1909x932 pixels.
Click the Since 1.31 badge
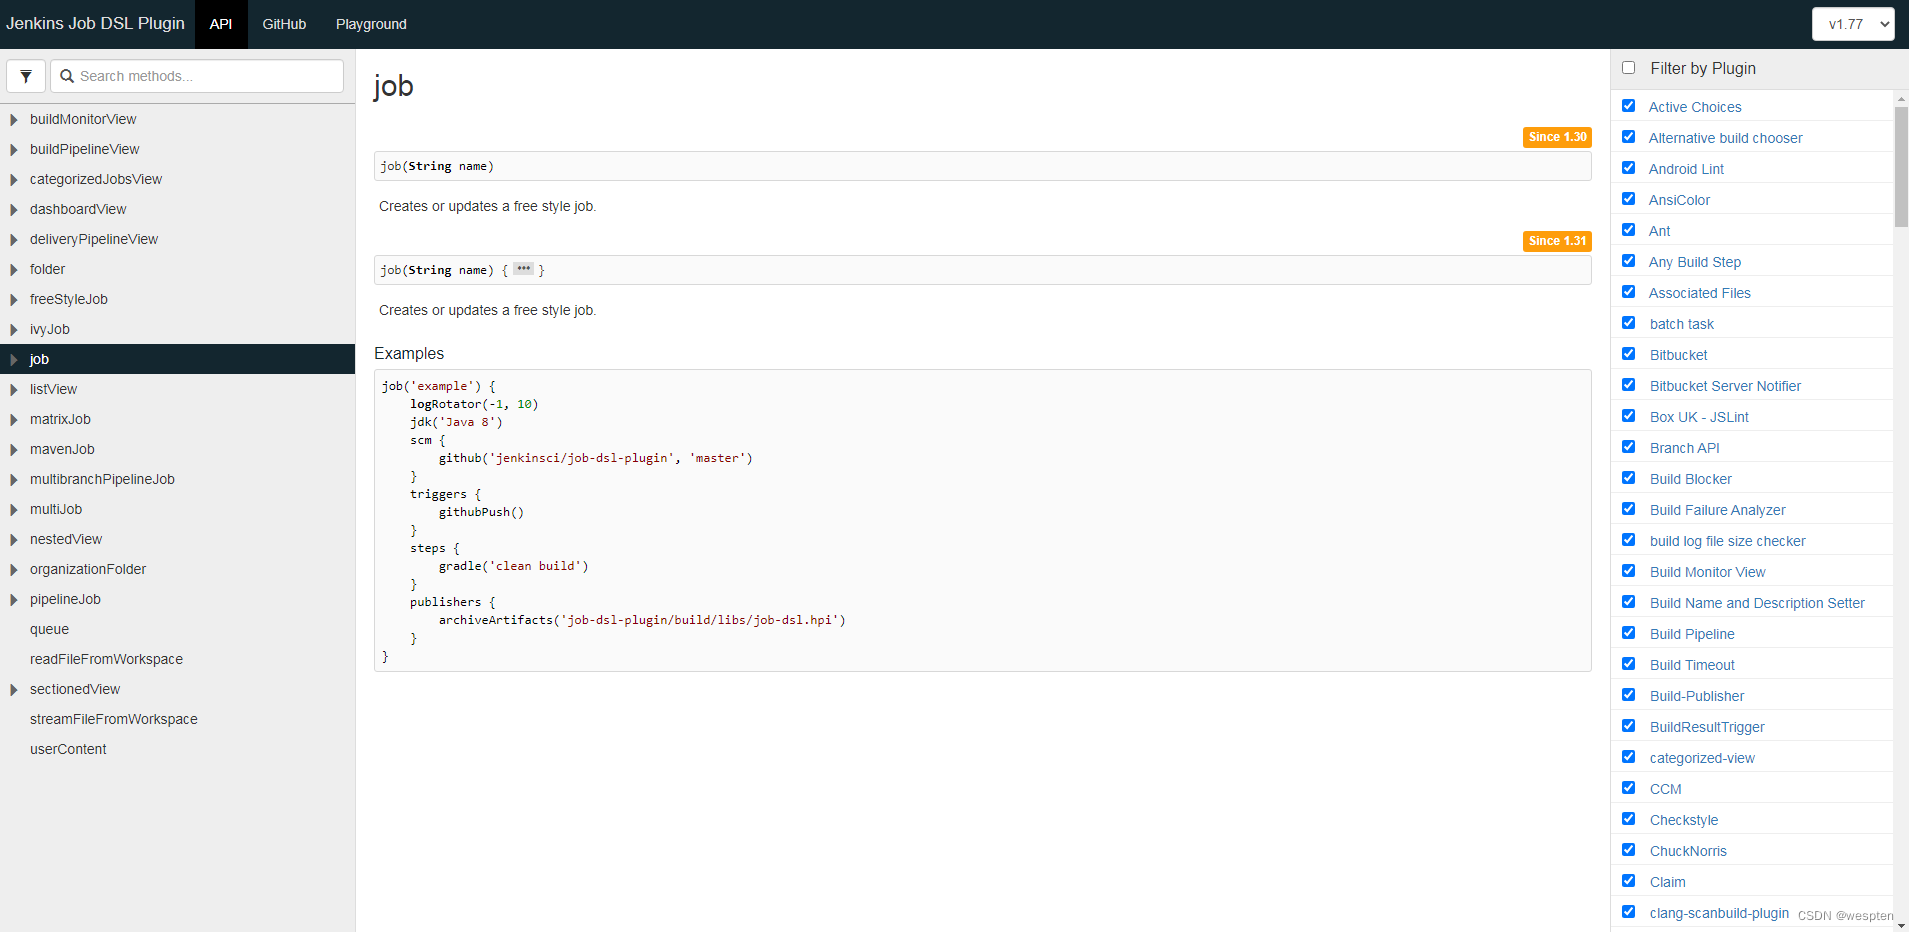click(1556, 241)
